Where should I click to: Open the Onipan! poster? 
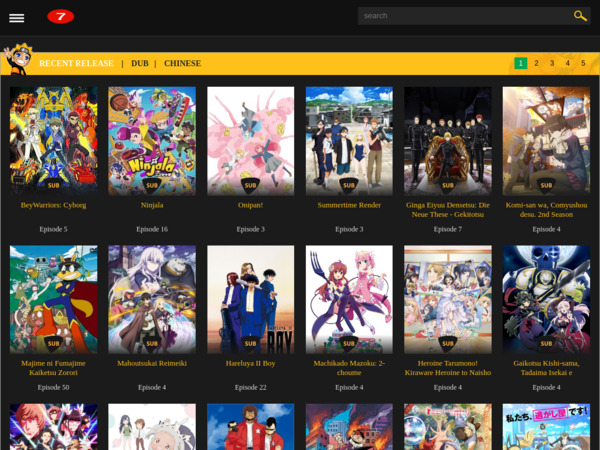(251, 141)
